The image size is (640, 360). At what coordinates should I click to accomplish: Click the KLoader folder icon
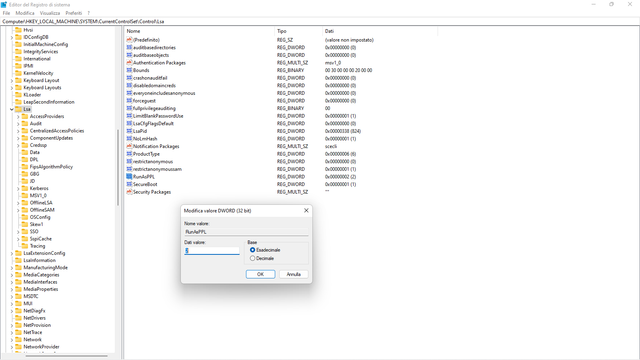[18, 95]
